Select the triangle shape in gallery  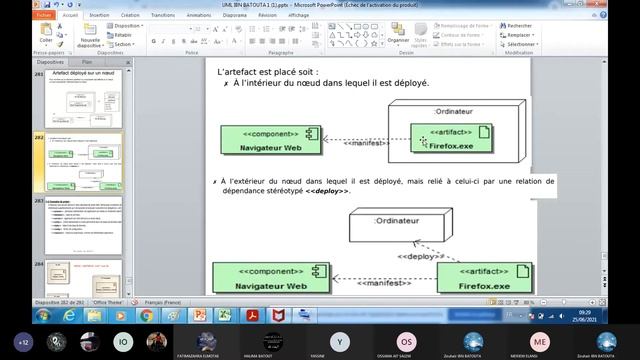pyautogui.click(x=332, y=35)
